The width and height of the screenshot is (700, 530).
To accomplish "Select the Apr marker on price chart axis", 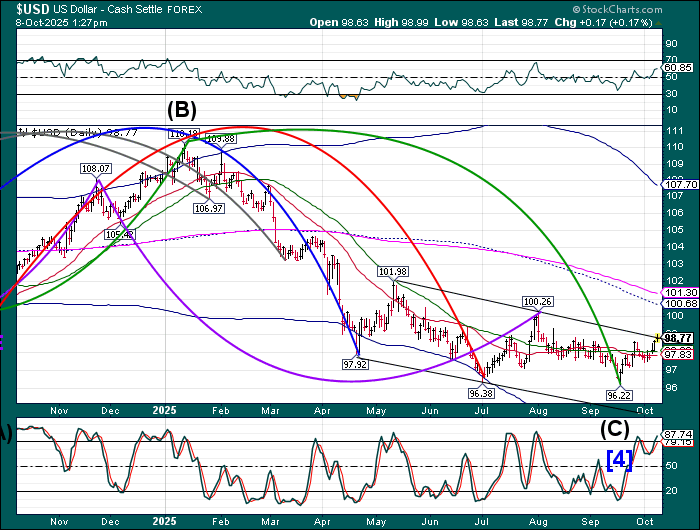I will coord(320,410).
